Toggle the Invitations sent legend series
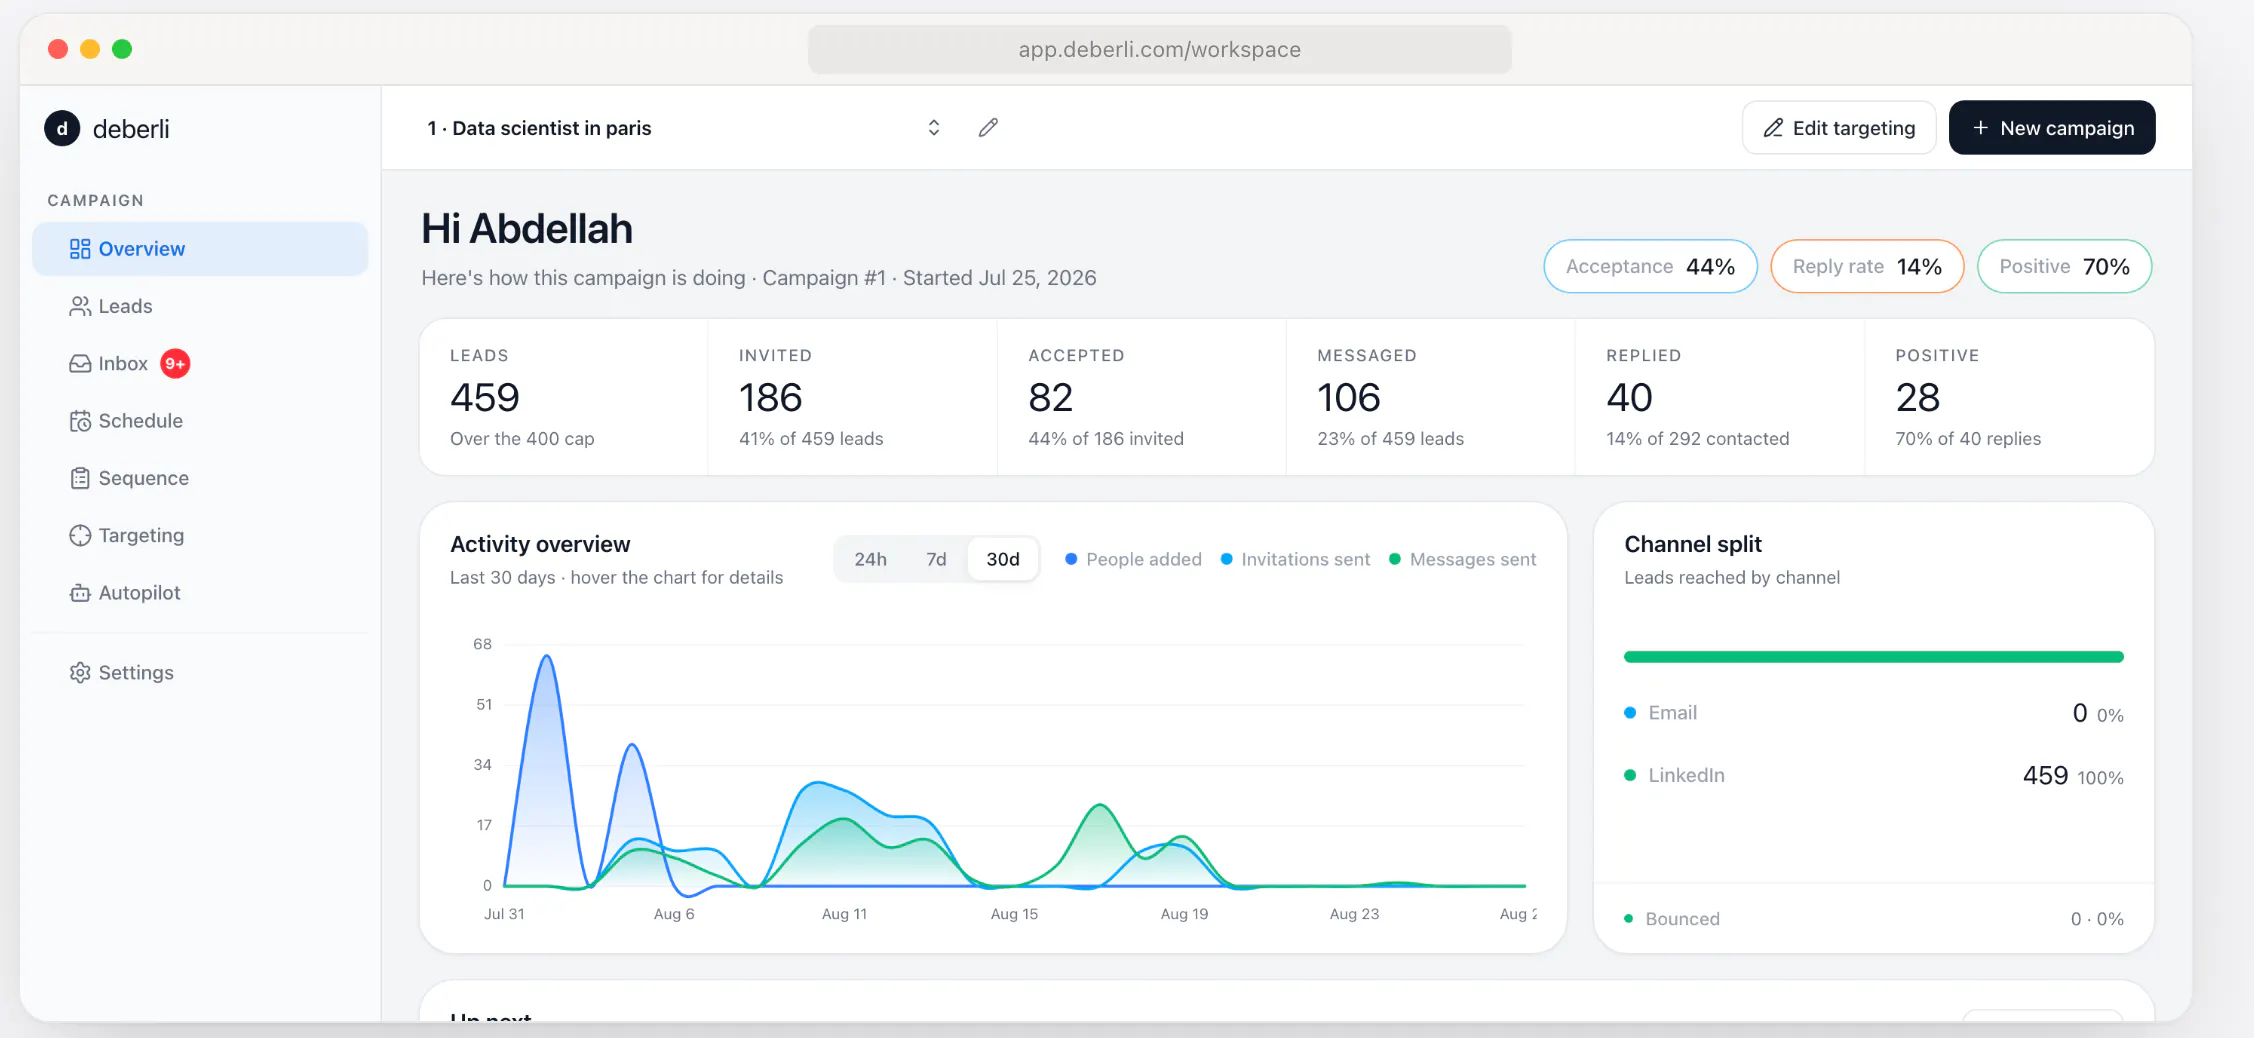2254x1038 pixels. click(x=1295, y=560)
